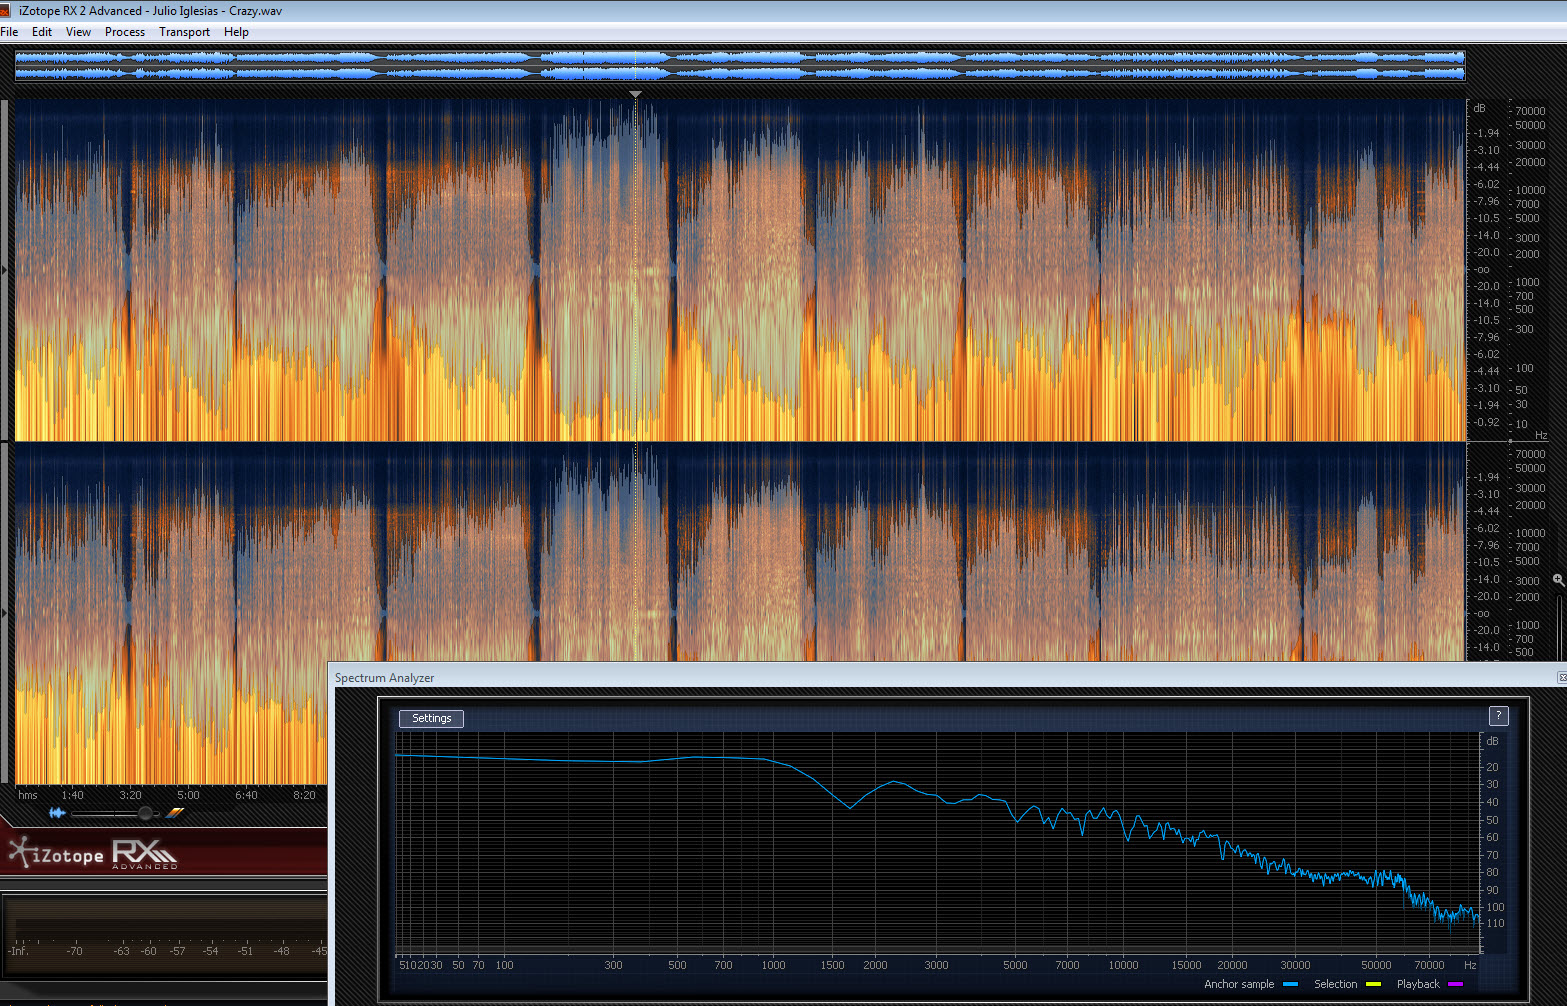Click the lower channel selector arrow
The height and width of the screenshot is (1006, 1567).
[5, 612]
